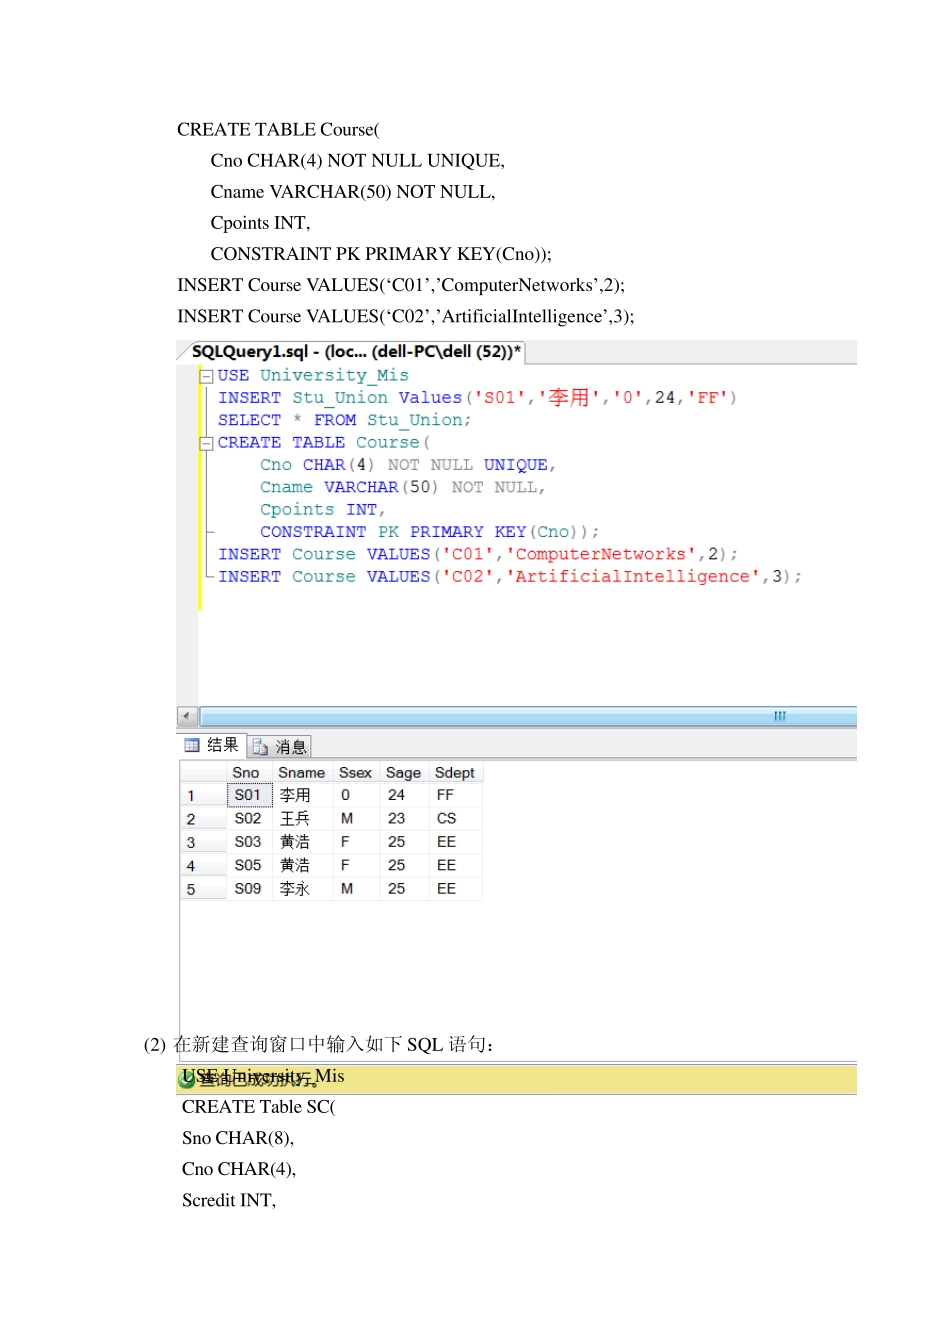Select the SQLQuery1.sql editor tab
Image resolution: width=950 pixels, height=1344 pixels.
tap(355, 352)
